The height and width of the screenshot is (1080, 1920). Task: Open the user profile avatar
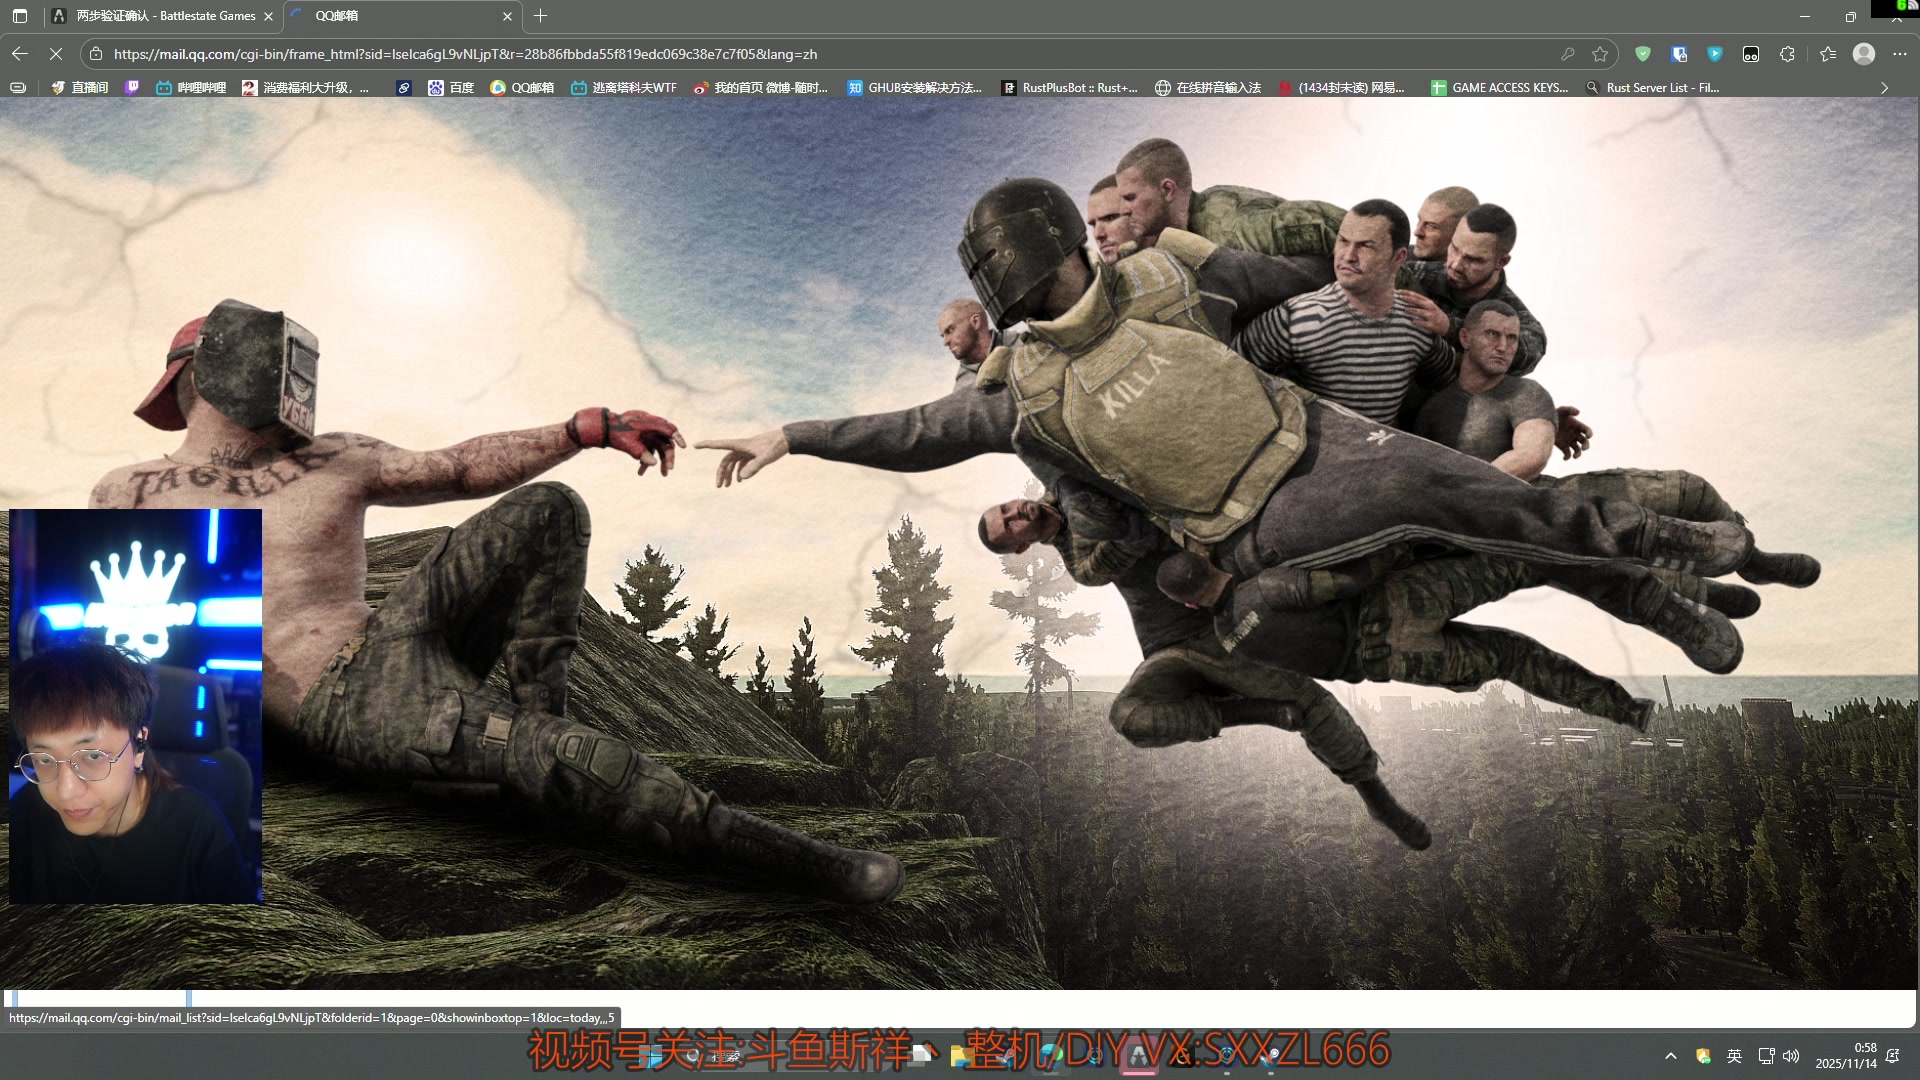[1864, 54]
